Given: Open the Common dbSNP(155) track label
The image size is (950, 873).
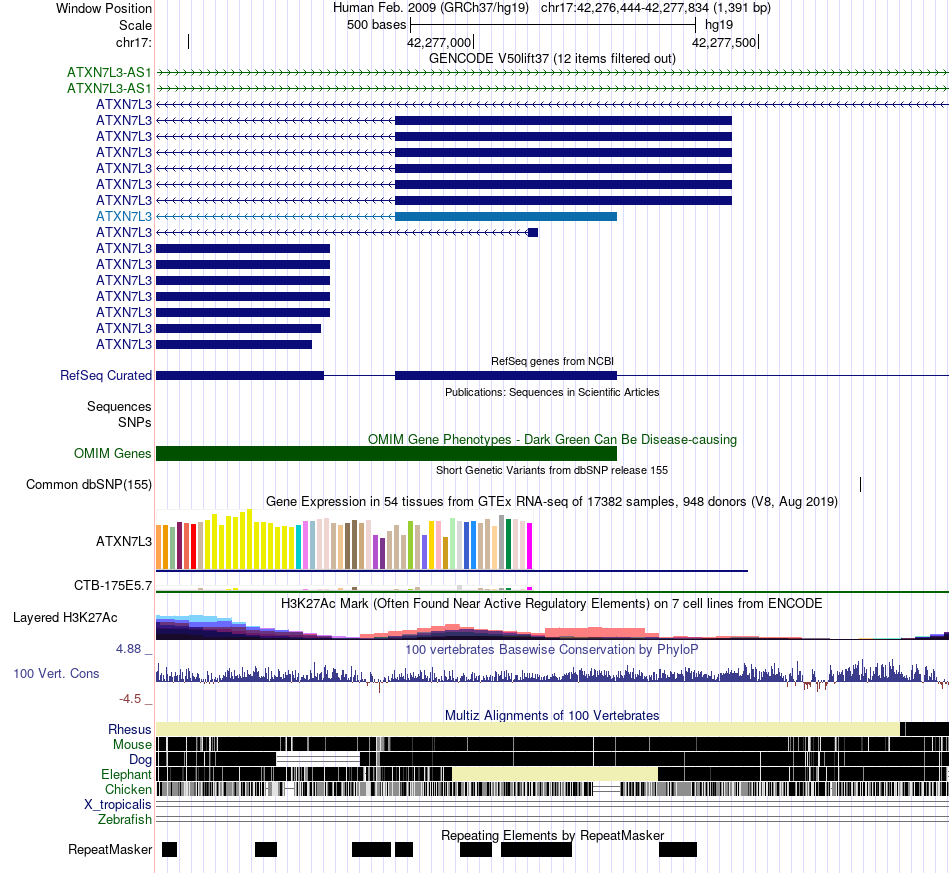Looking at the screenshot, I should [89, 485].
